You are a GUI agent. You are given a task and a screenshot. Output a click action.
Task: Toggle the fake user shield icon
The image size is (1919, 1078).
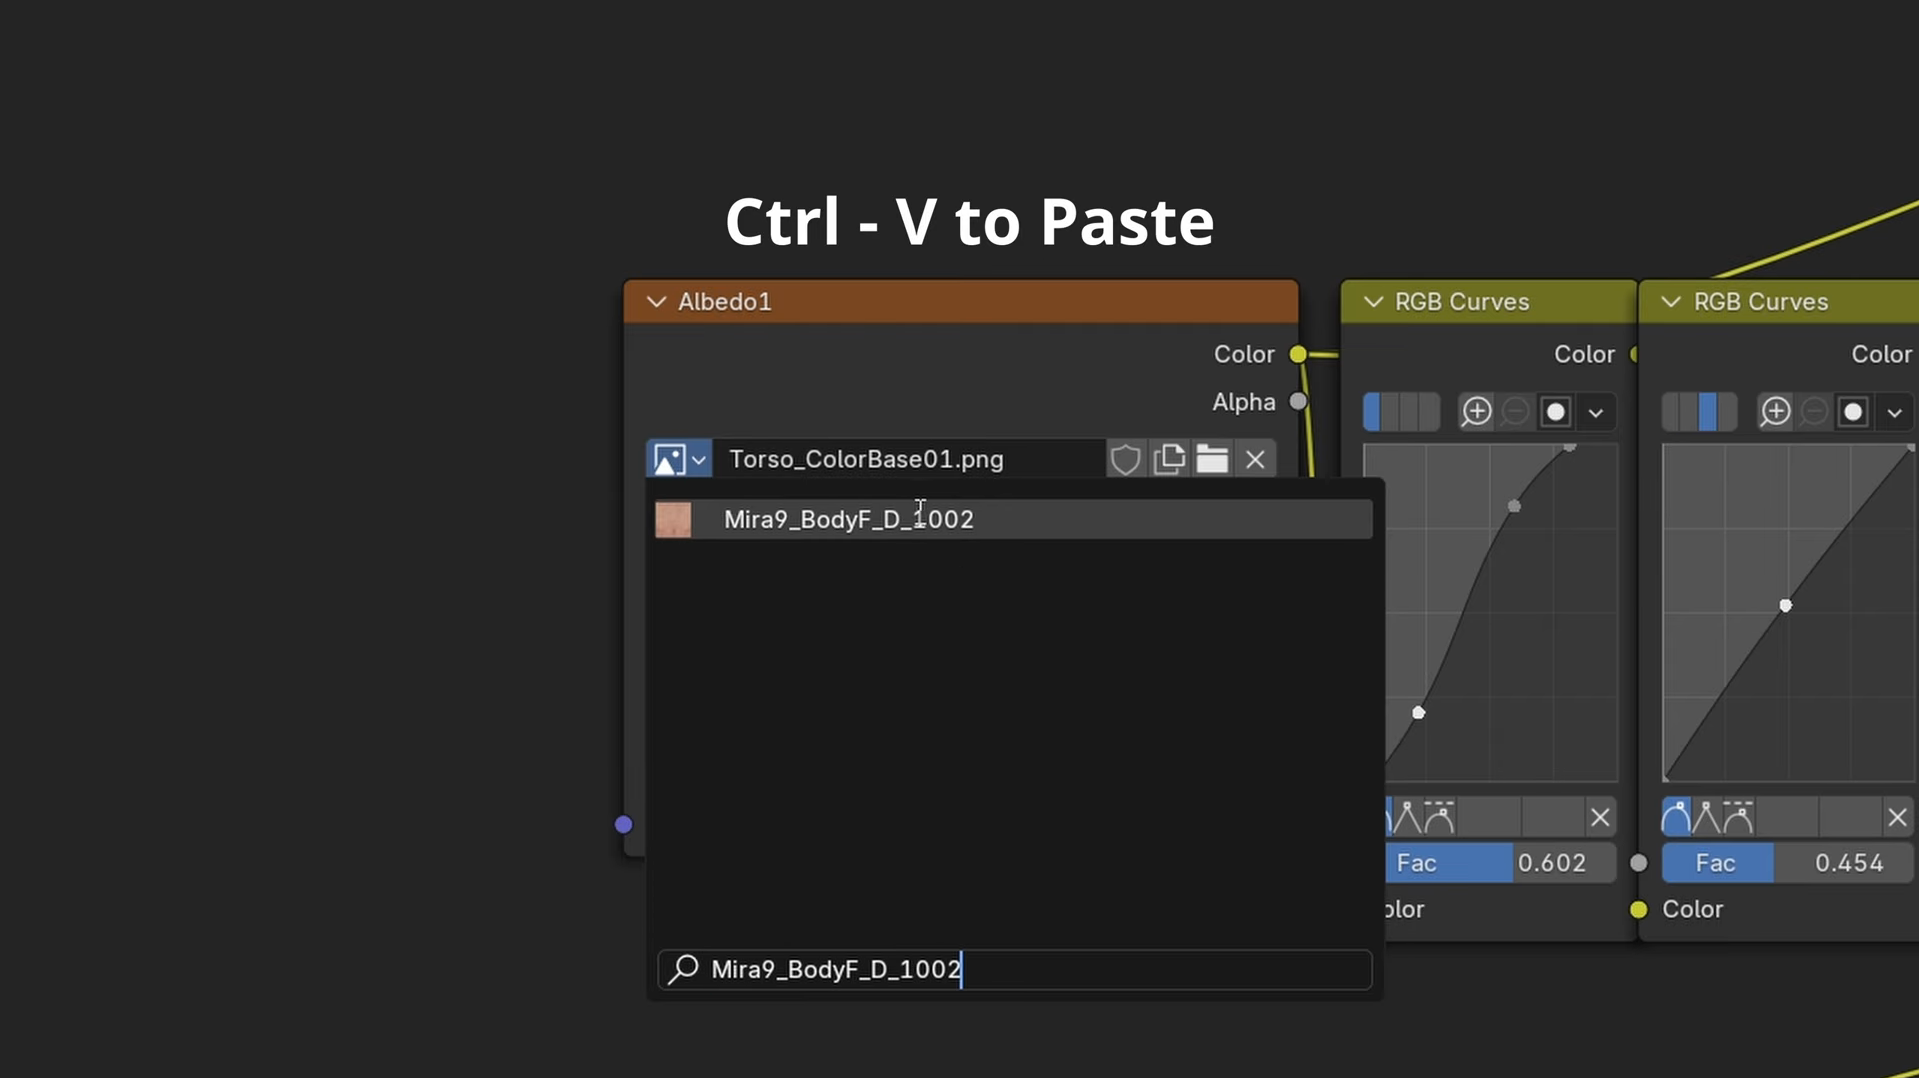(1125, 459)
